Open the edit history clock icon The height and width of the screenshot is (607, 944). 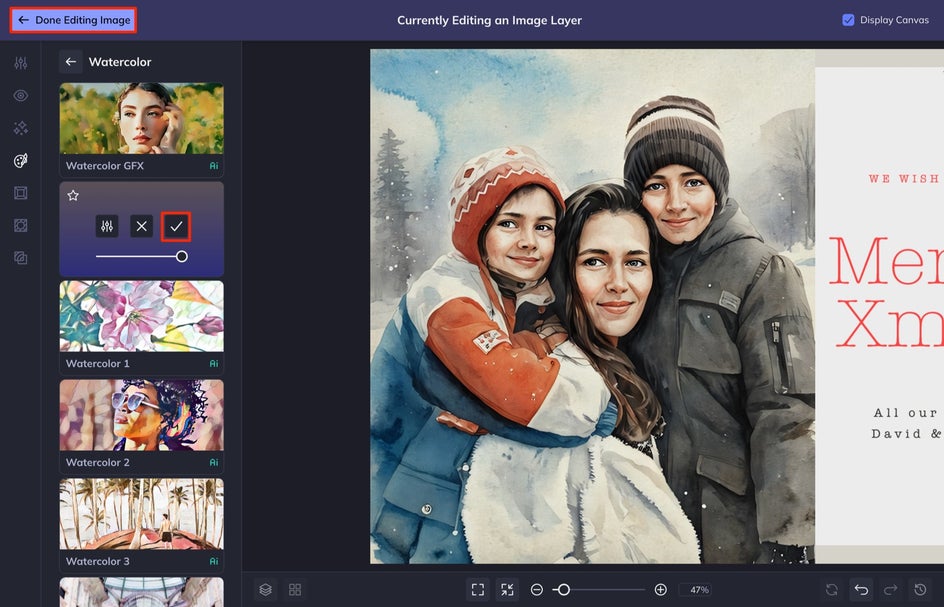[921, 590]
